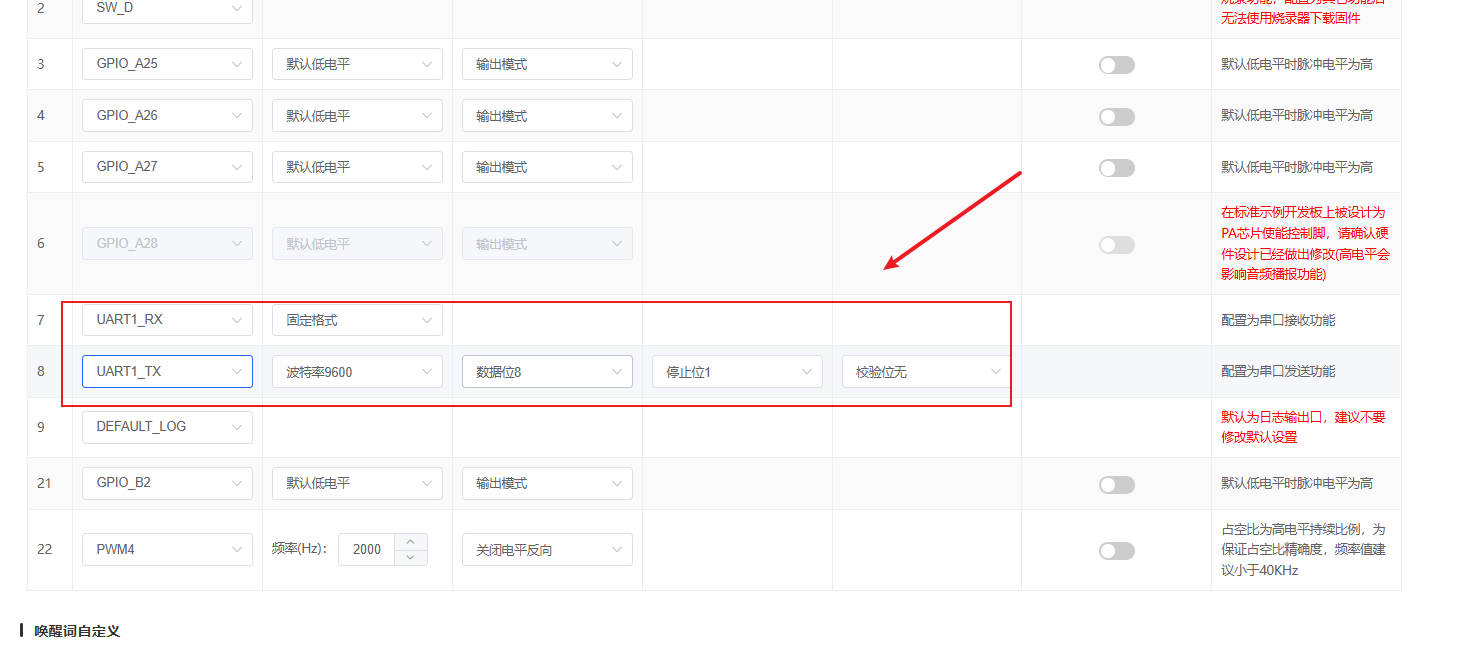Turn on the GPIO_A26 row switch
The image size is (1480, 658).
[x=1116, y=117]
